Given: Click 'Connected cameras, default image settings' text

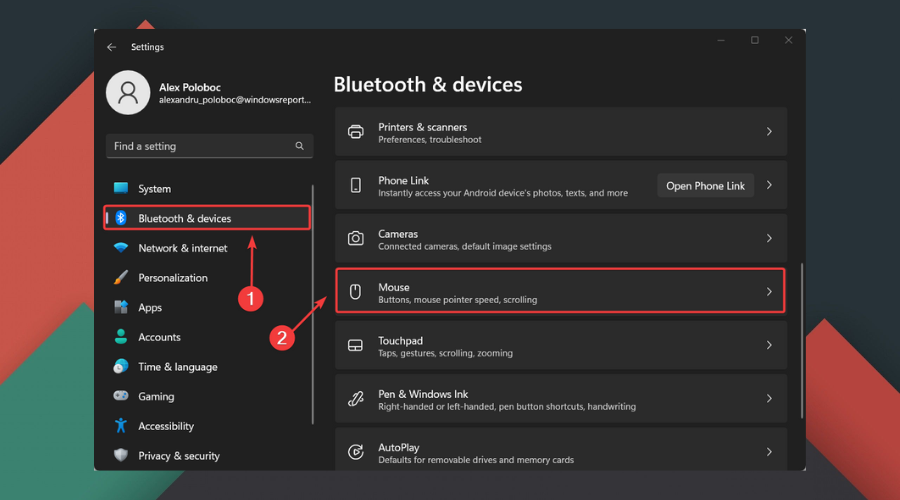Looking at the screenshot, I should point(465,246).
